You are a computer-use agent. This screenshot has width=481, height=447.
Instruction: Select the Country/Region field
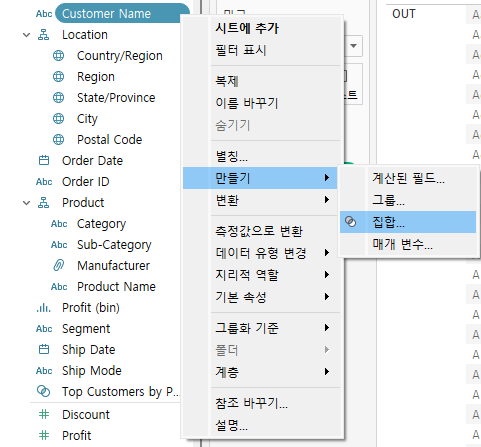click(120, 56)
